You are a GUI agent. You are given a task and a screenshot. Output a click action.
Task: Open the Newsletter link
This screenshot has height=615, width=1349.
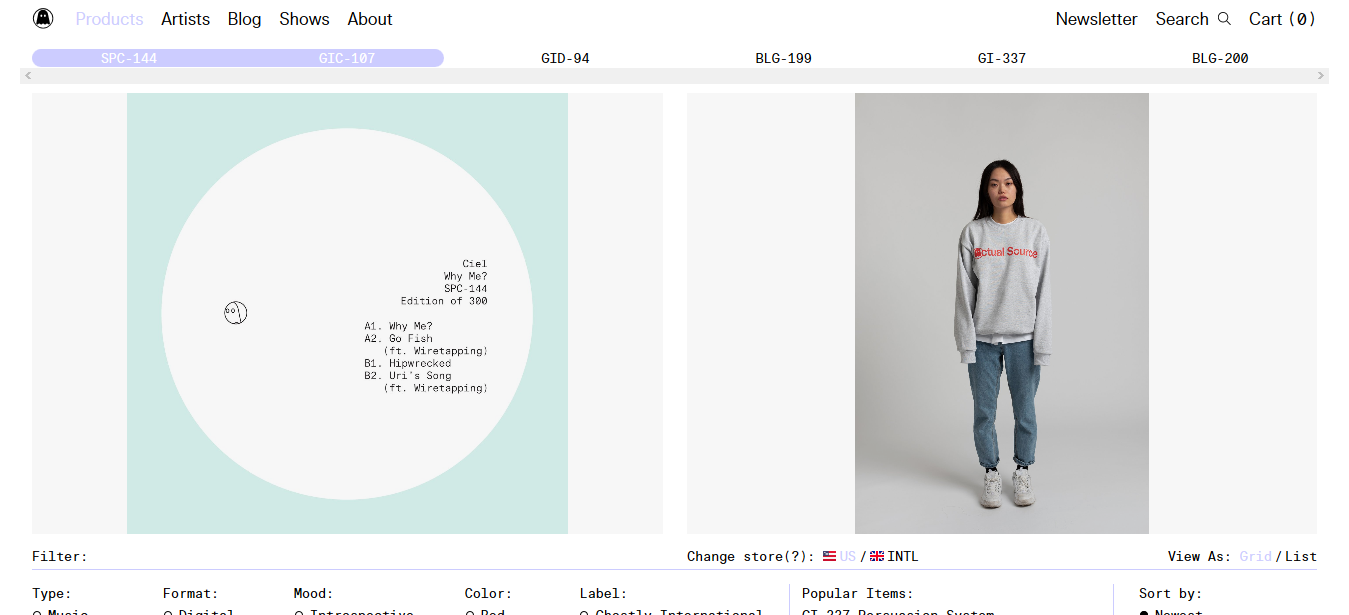1096,19
